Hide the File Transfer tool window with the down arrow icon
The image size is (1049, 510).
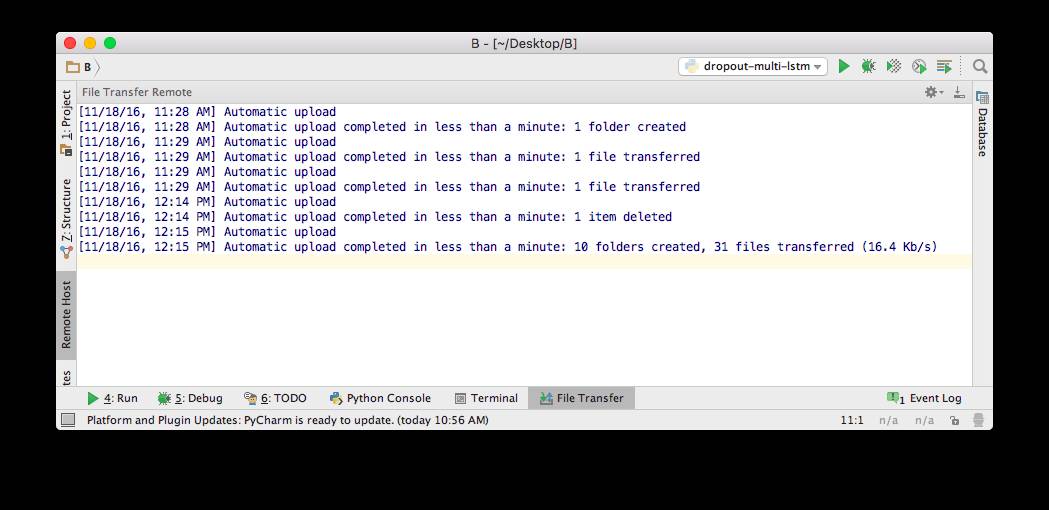959,92
